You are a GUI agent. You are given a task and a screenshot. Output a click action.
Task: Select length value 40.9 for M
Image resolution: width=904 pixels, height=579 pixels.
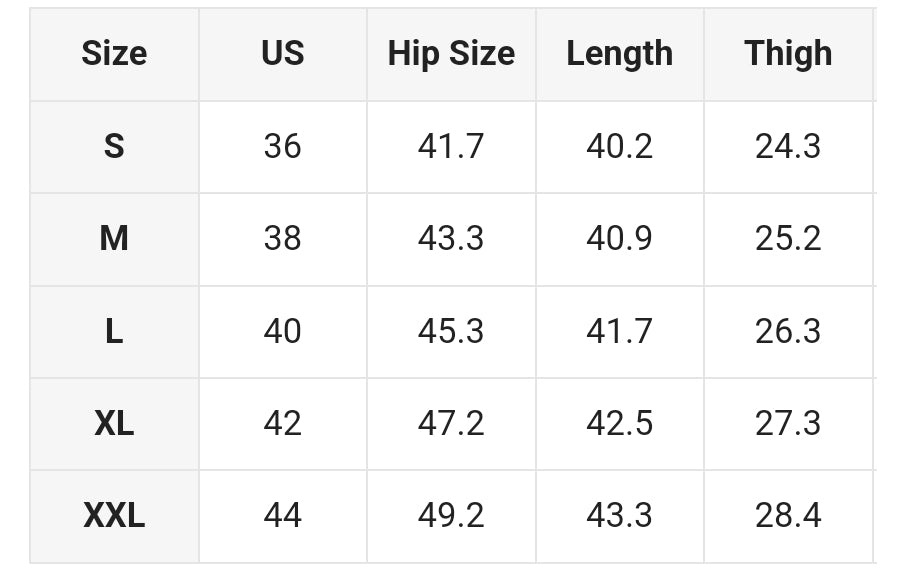click(x=620, y=239)
